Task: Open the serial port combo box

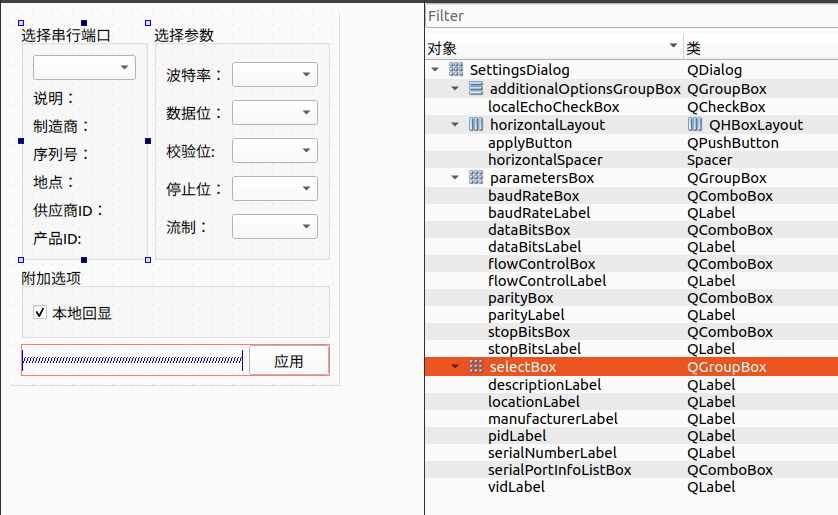Action: (84, 67)
